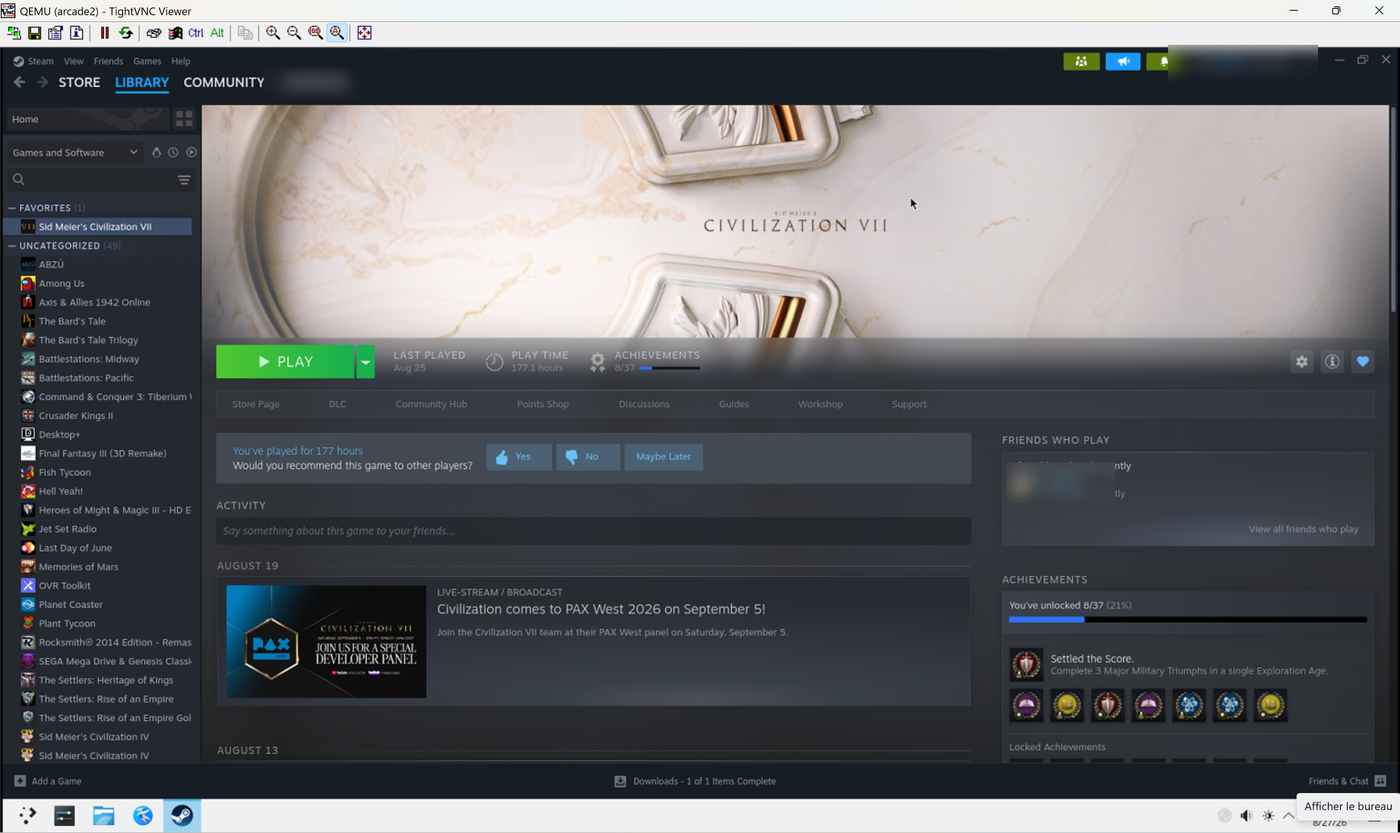
Task: Switch to library collections grid view
Action: tap(184, 119)
